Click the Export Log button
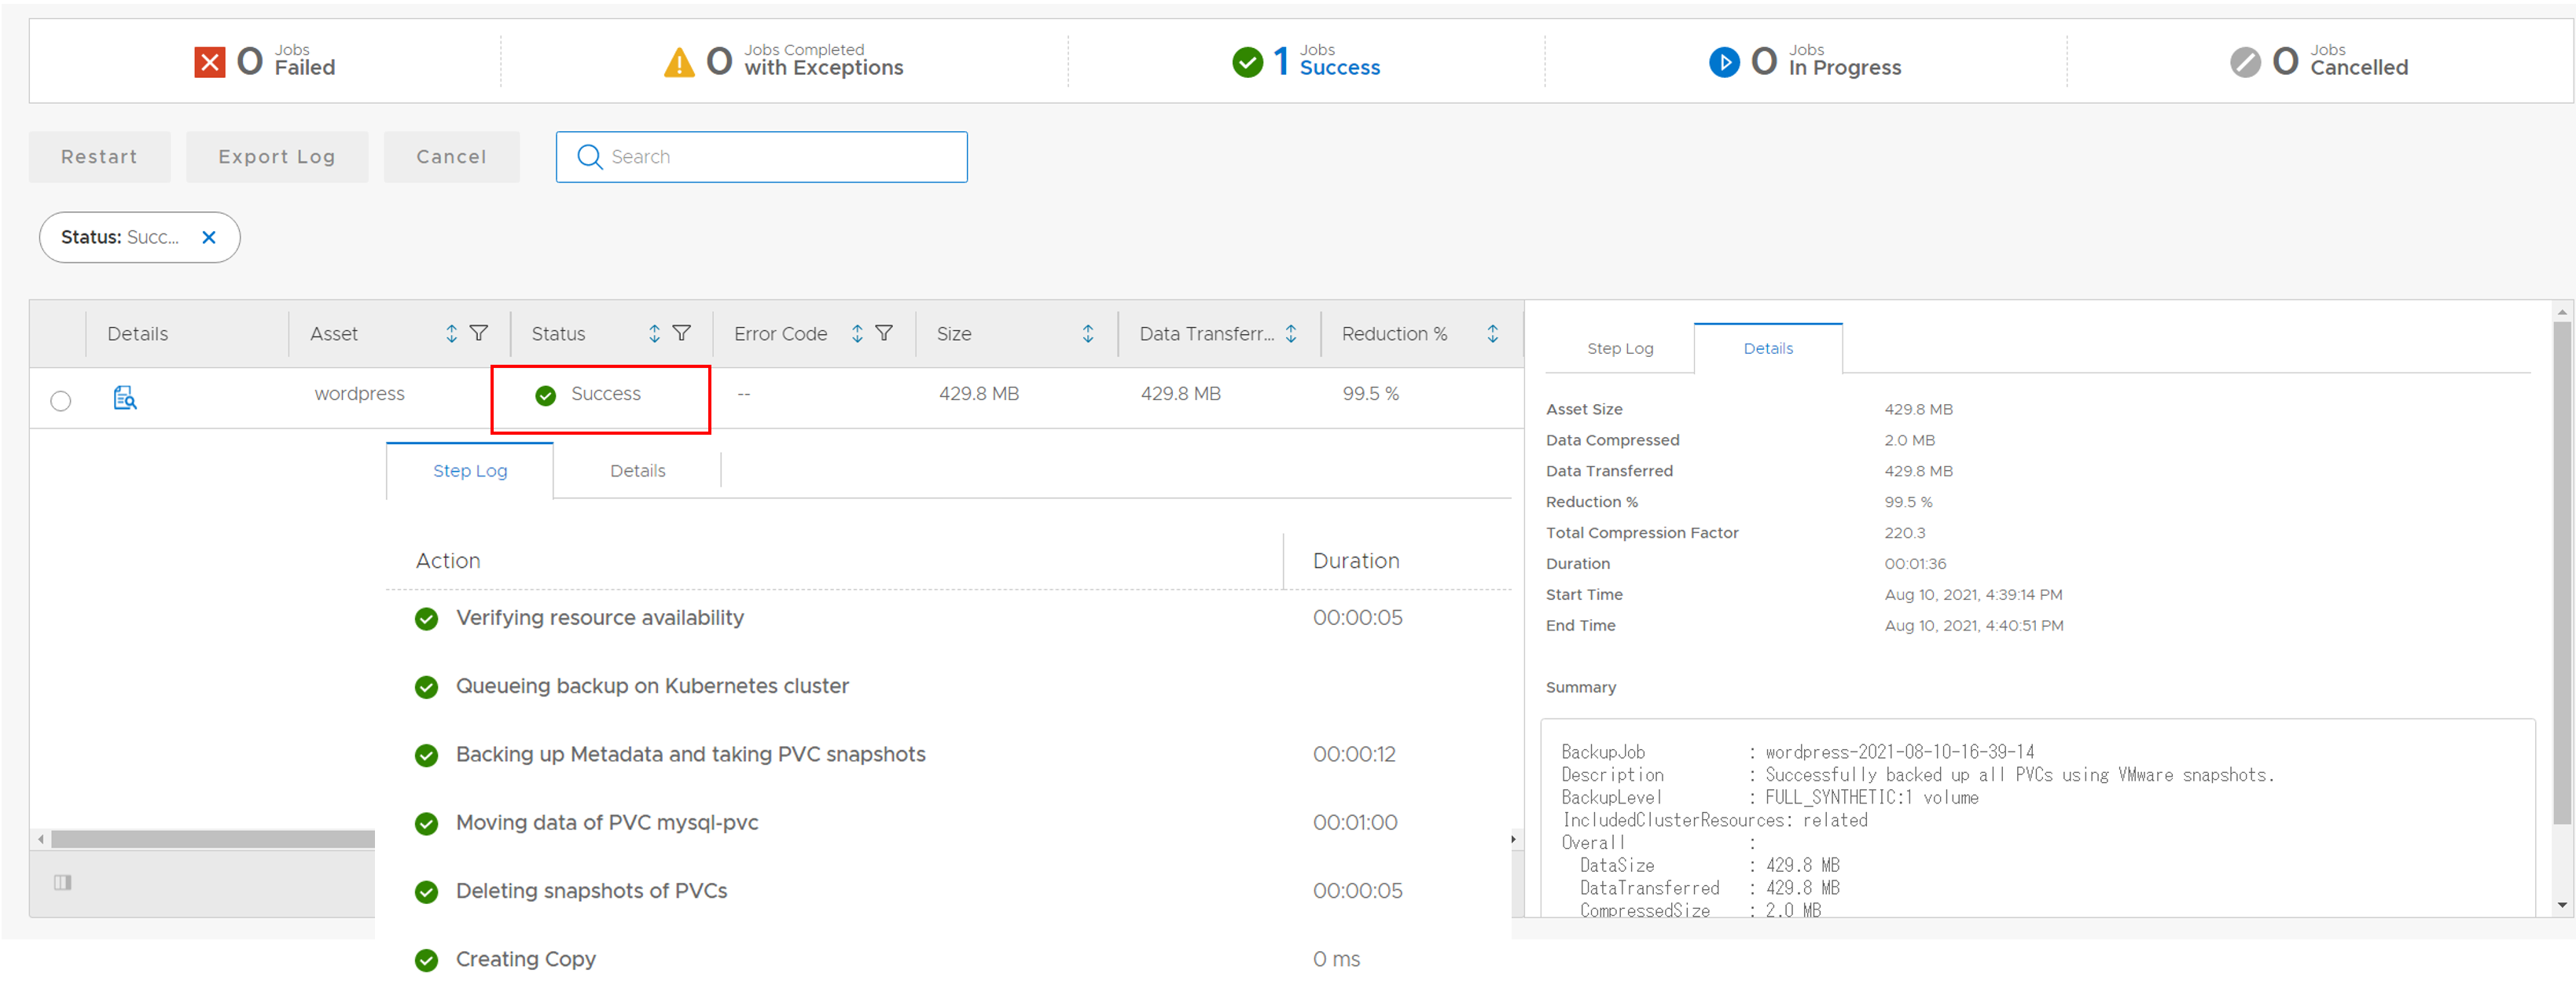This screenshot has width=2576, height=996. point(277,157)
